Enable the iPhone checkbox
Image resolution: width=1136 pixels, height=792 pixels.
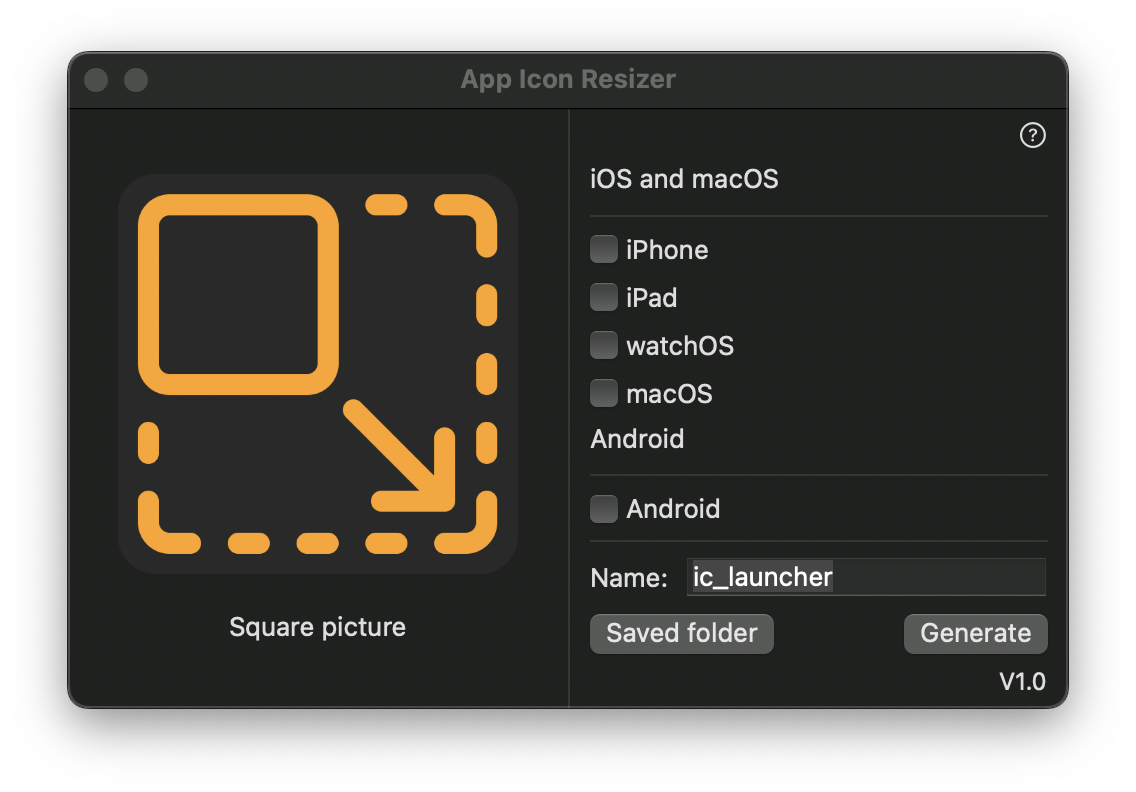(x=604, y=249)
